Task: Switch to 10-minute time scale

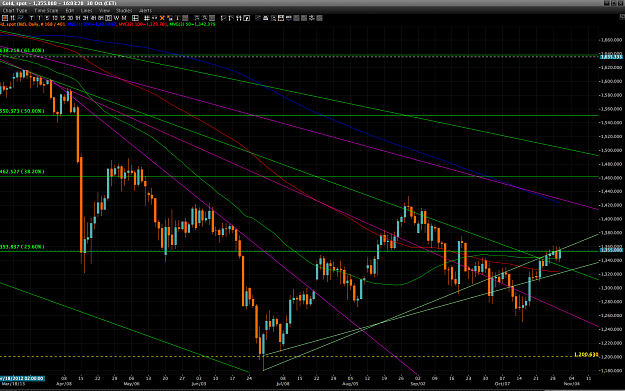Action: click(55, 18)
